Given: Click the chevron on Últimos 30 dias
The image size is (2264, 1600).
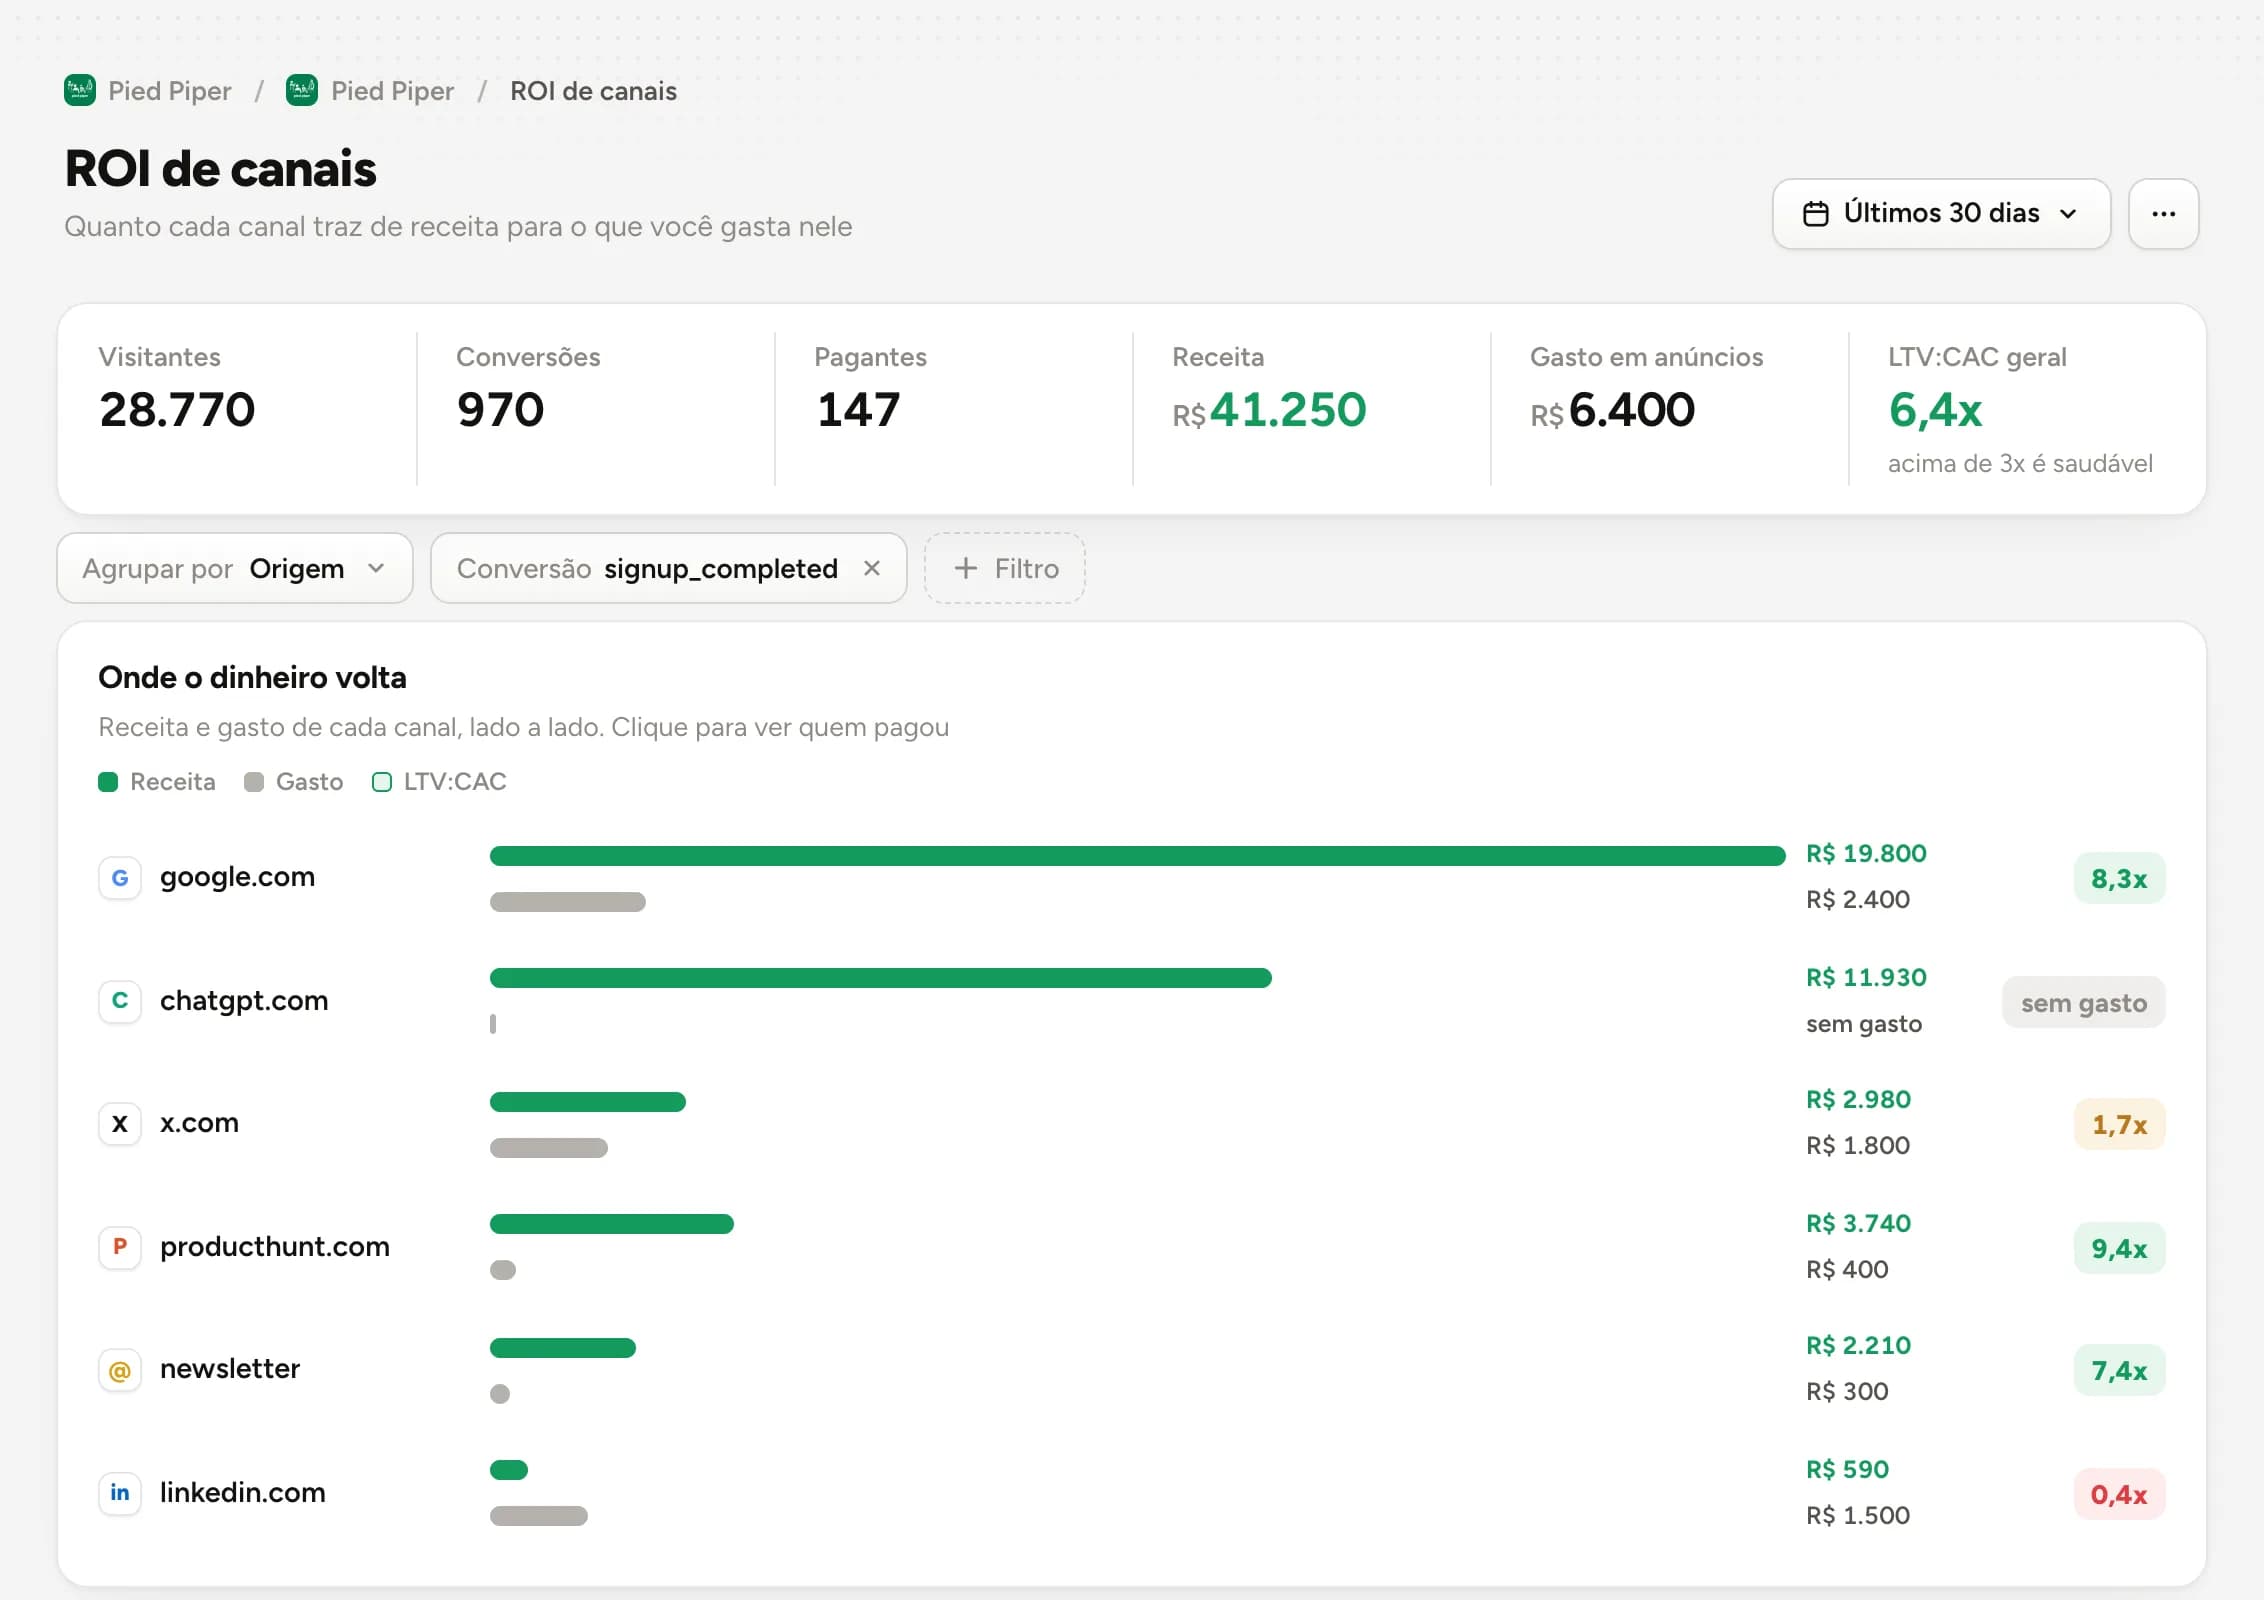Looking at the screenshot, I should pos(2068,214).
